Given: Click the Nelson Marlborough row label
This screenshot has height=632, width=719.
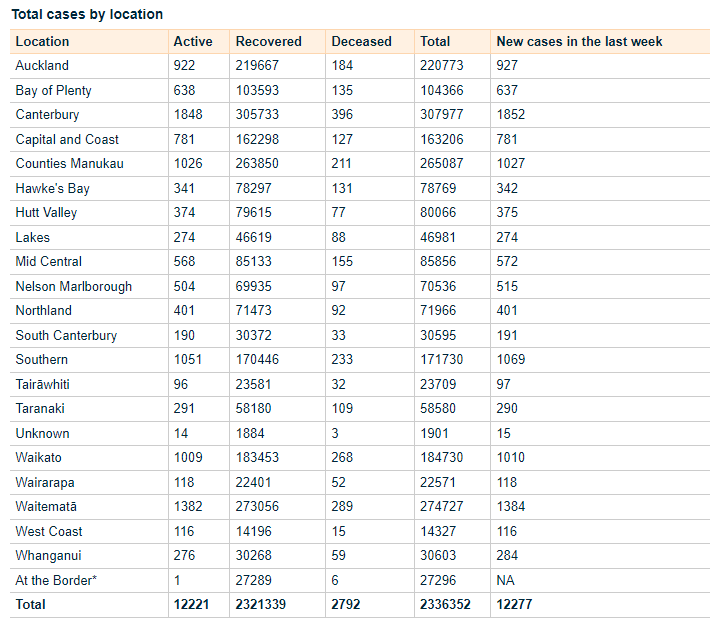Looking at the screenshot, I should [x=74, y=286].
